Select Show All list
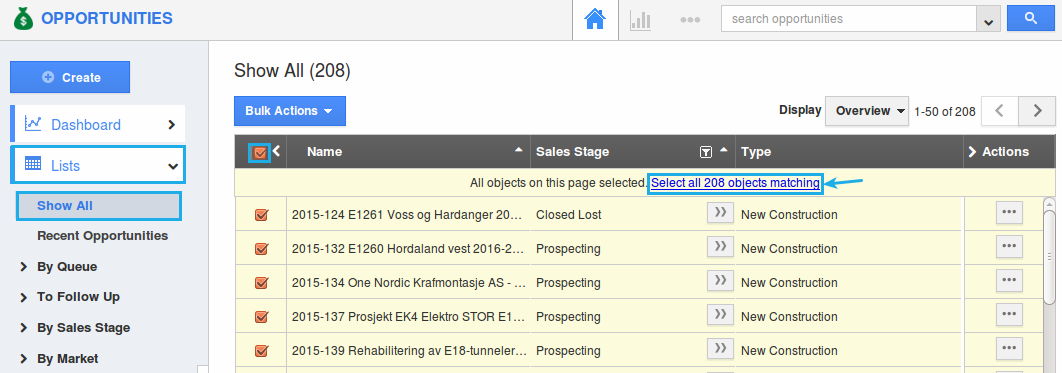Viewport: 1062px width, 373px height. pos(99,206)
